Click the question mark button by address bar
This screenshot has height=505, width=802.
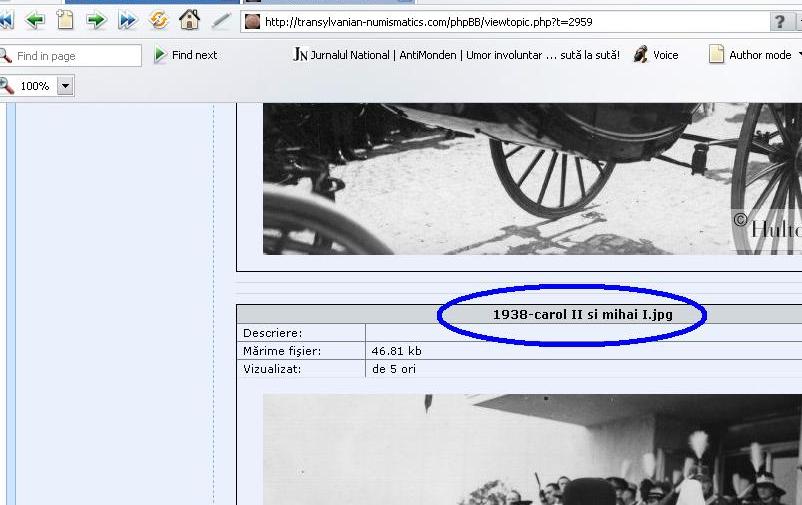pyautogui.click(x=780, y=21)
